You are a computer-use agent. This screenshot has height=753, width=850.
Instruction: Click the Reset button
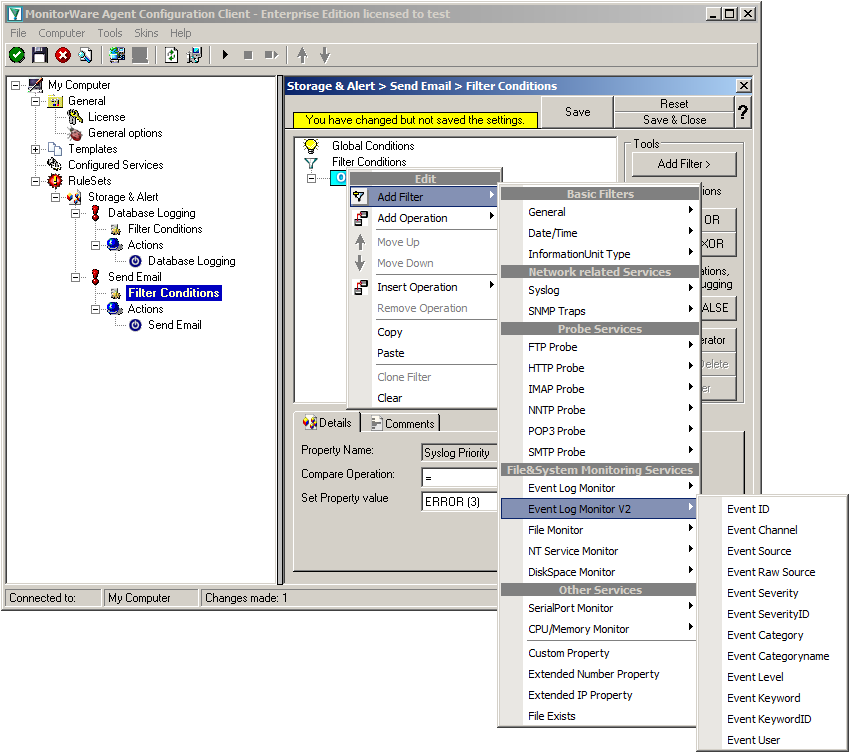pos(674,104)
